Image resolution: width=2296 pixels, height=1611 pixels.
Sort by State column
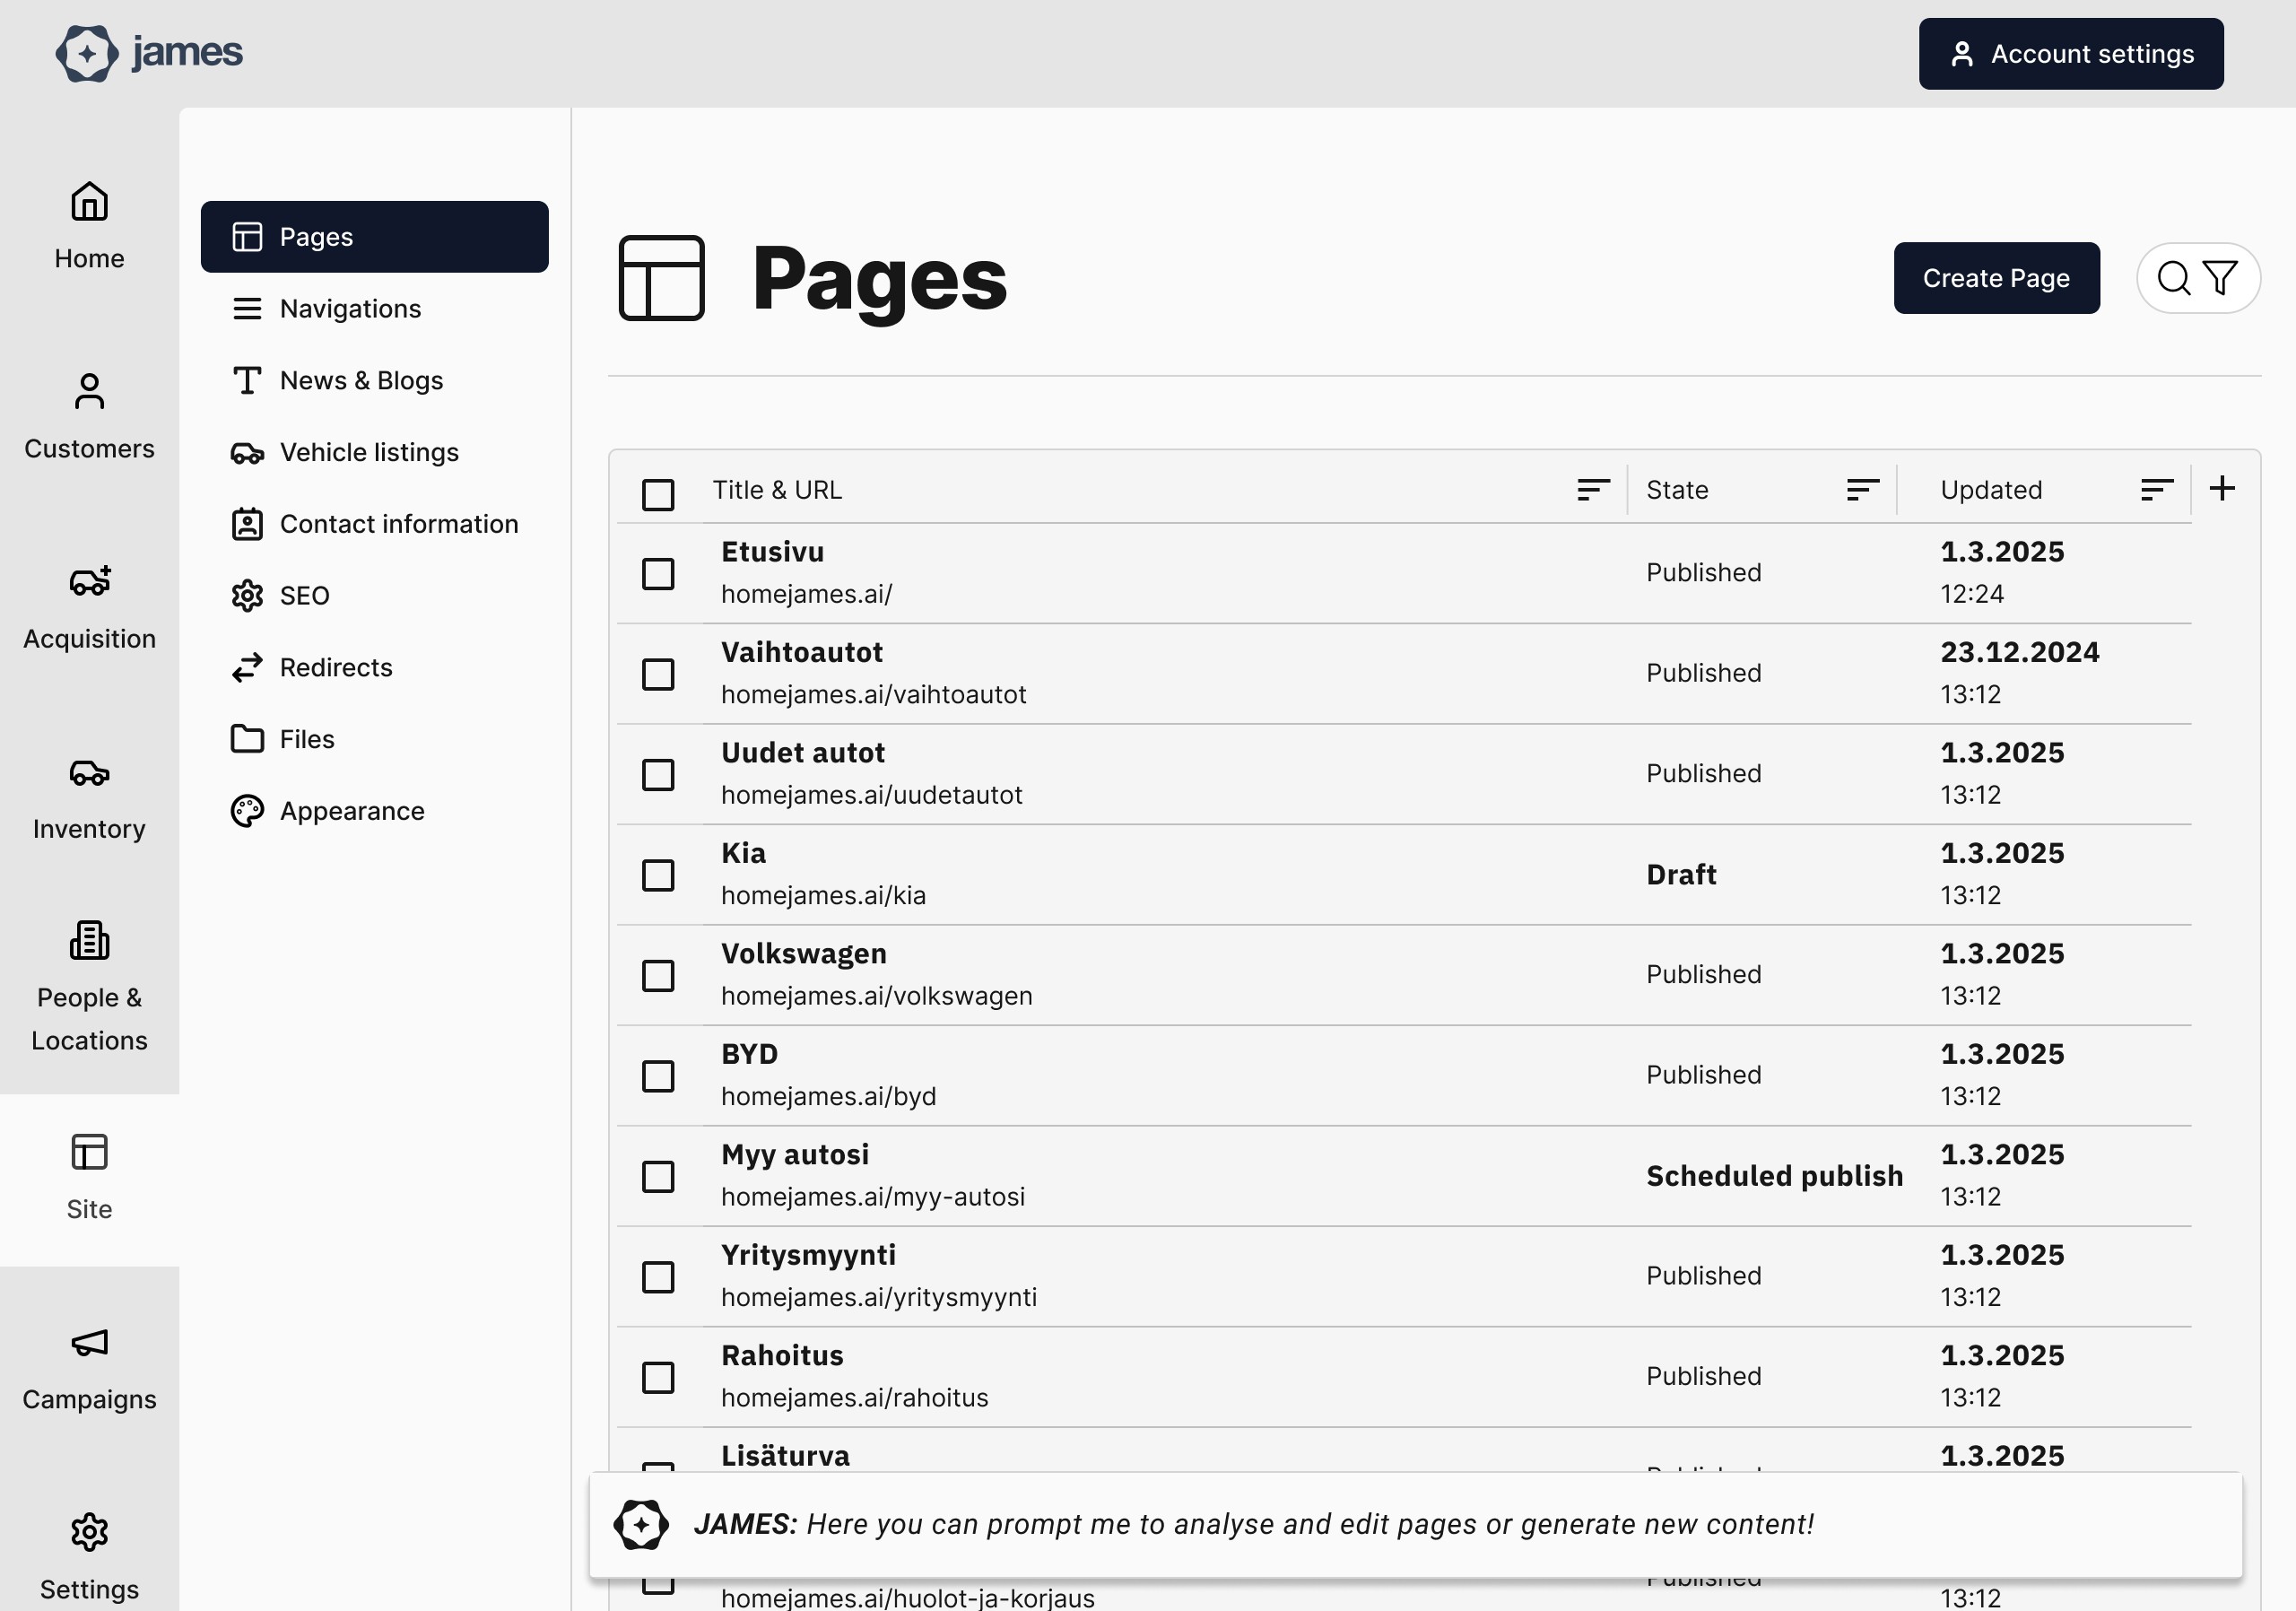click(x=1862, y=490)
